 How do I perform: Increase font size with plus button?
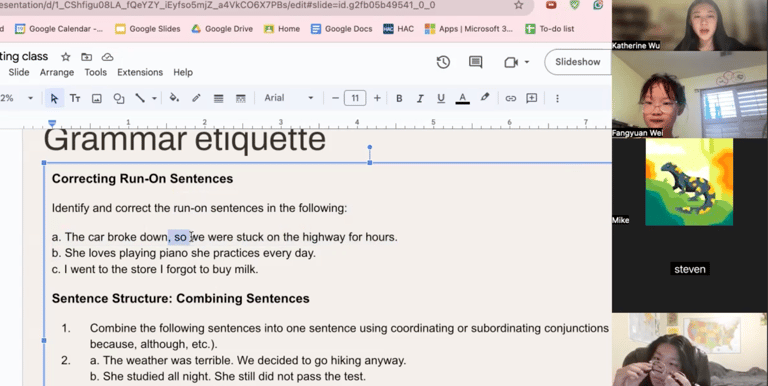(x=377, y=98)
